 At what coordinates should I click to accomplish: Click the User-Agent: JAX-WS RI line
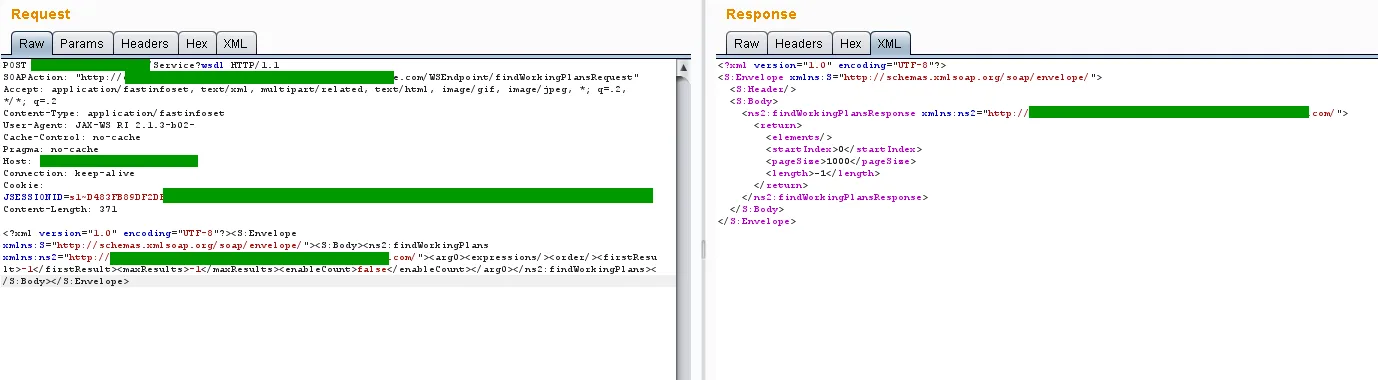tap(99, 125)
